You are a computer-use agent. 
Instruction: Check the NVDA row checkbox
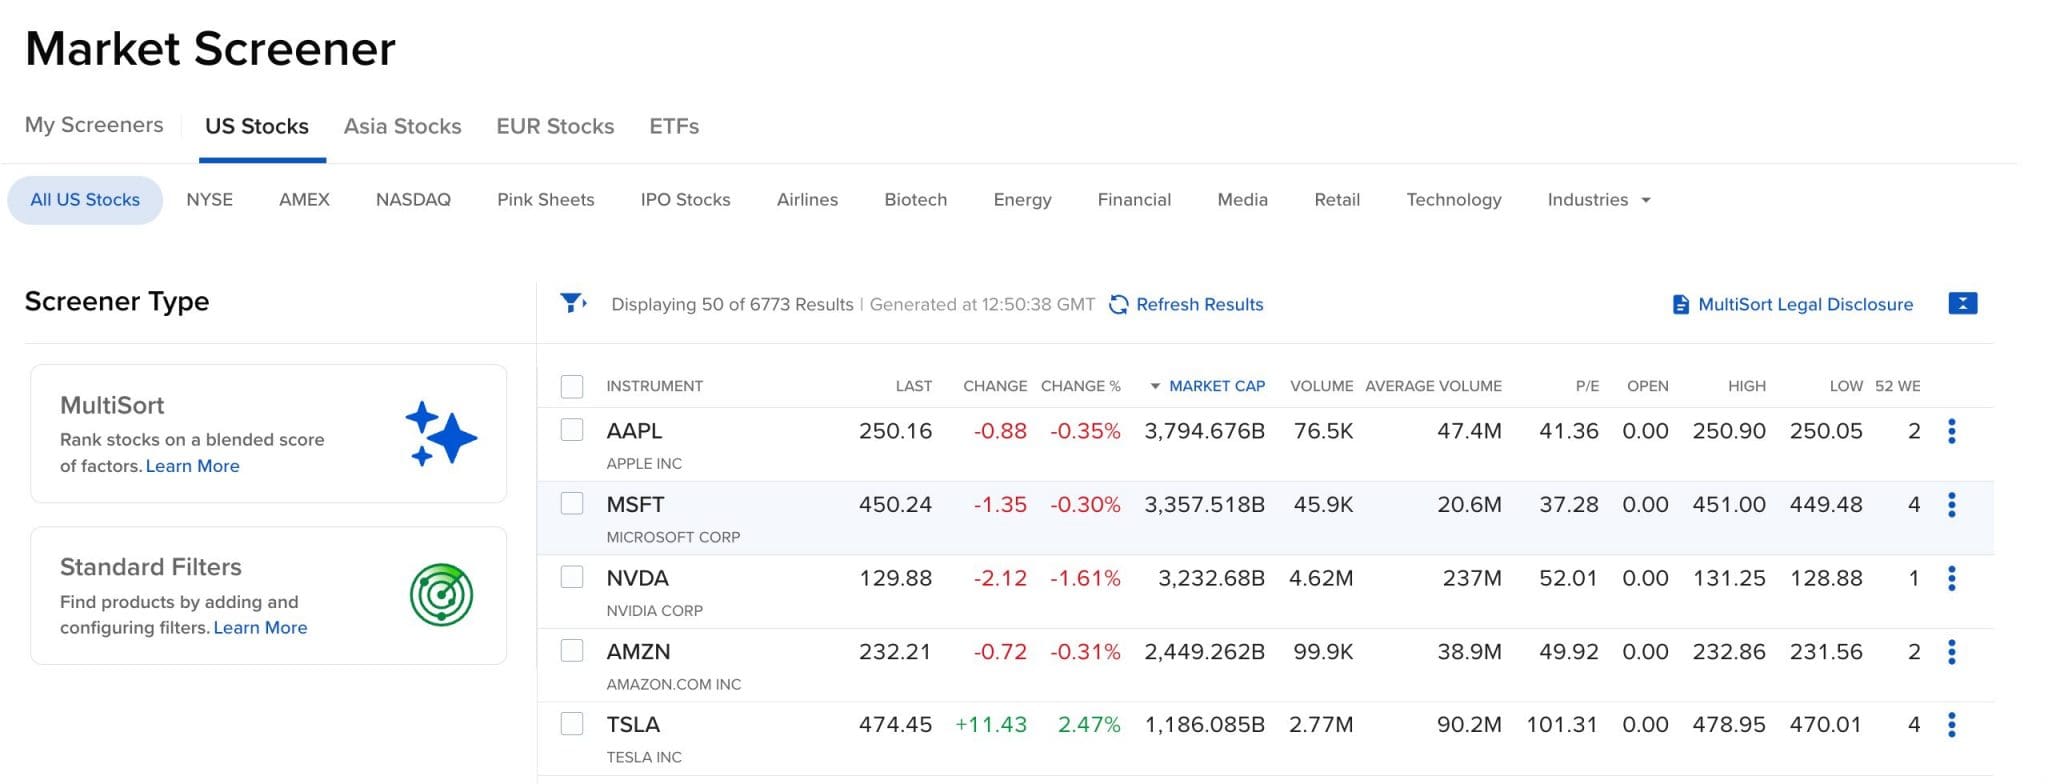pos(572,577)
